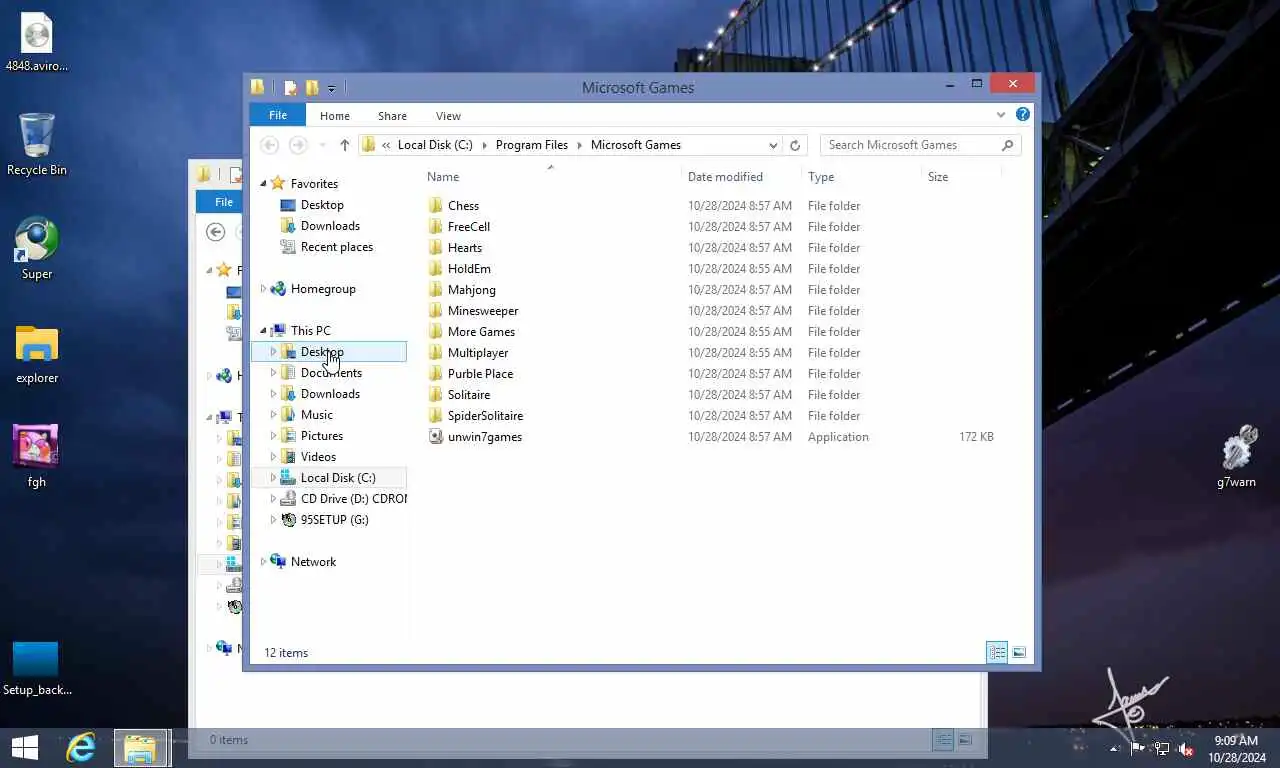
Task: Open Quick Access Toolbar customize dropdown
Action: [x=331, y=88]
